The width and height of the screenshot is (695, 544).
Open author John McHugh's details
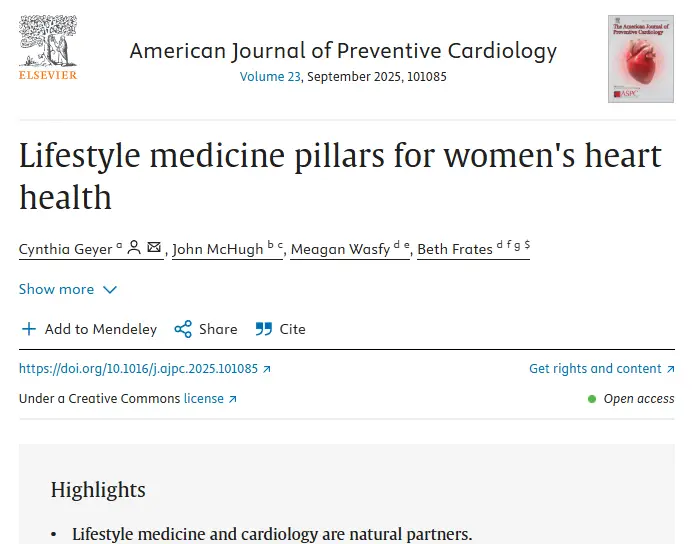pyautogui.click(x=218, y=249)
